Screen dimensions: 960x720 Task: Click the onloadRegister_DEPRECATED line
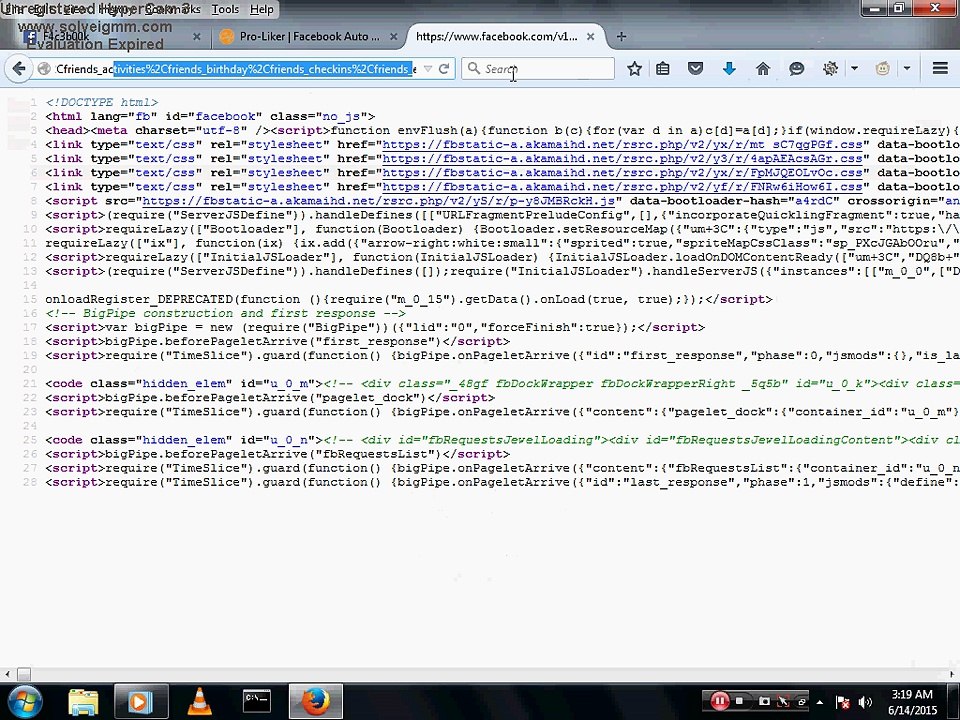pyautogui.click(x=409, y=300)
